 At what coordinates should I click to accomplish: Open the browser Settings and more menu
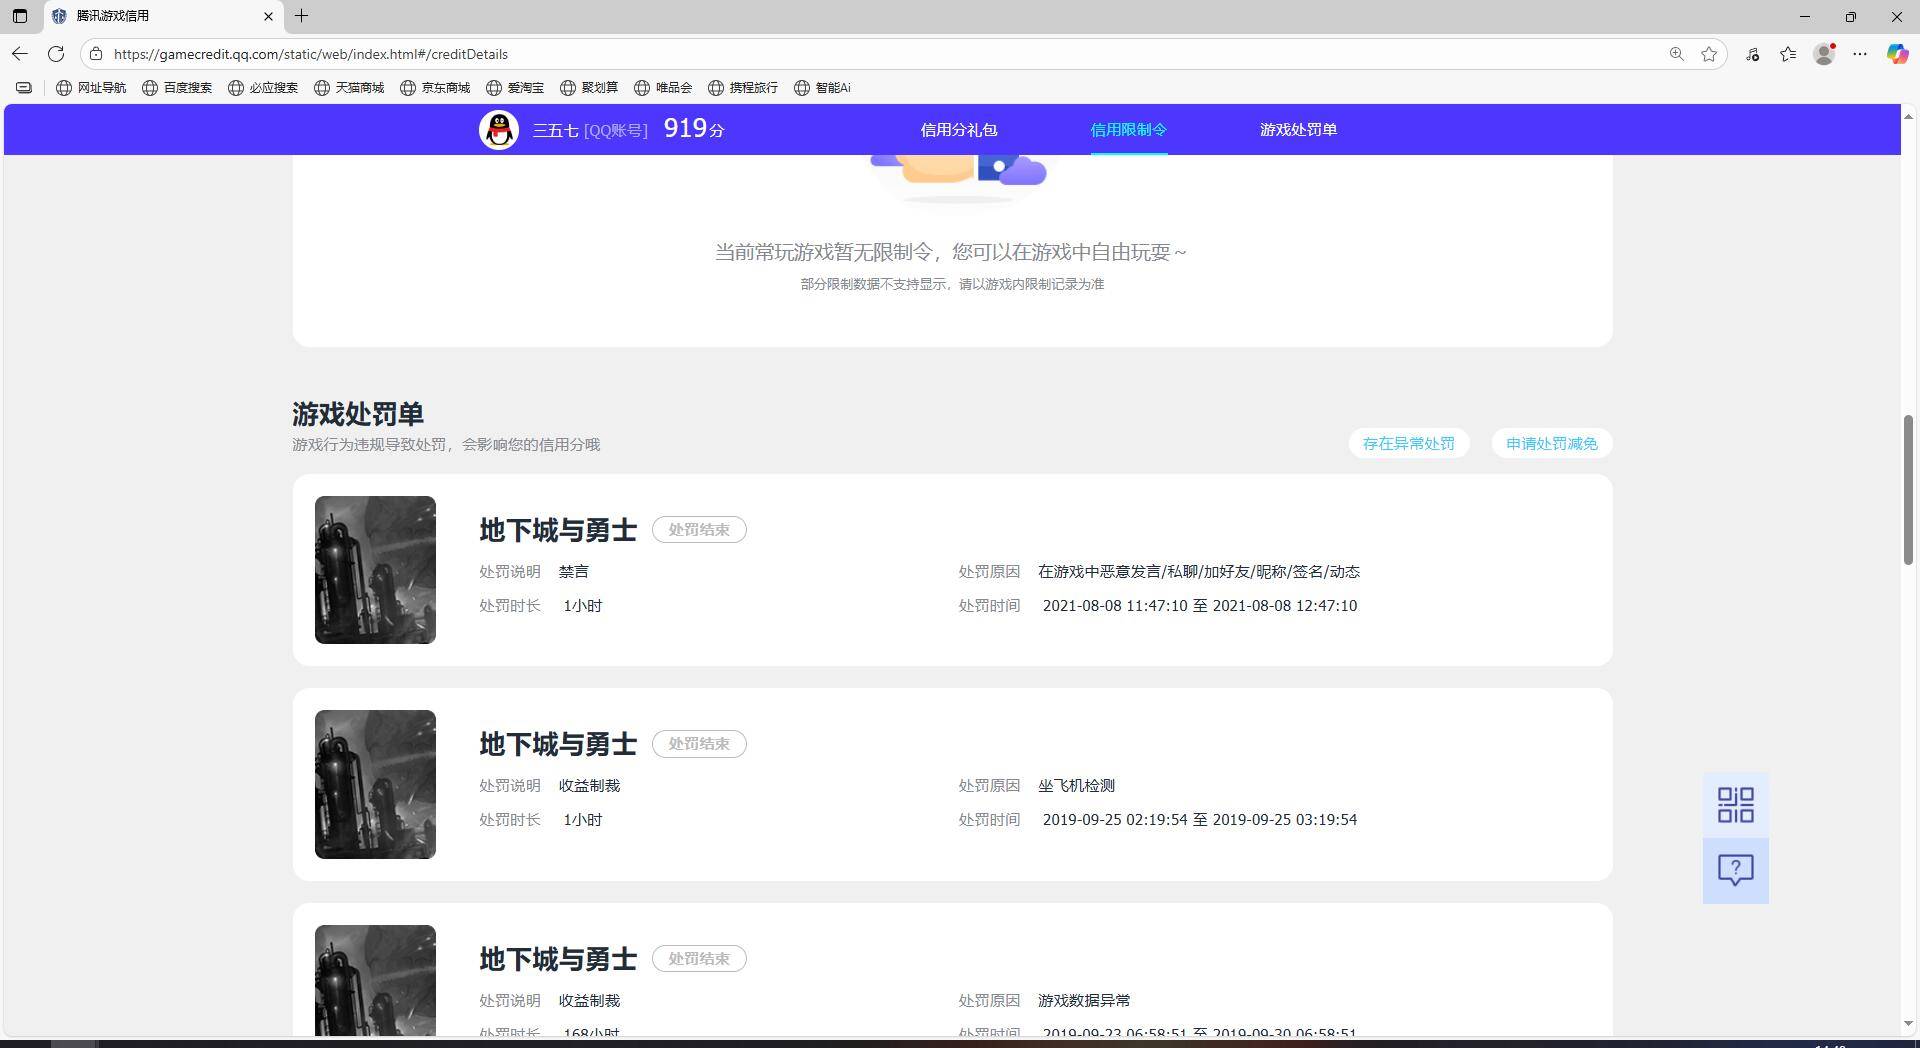tap(1860, 54)
